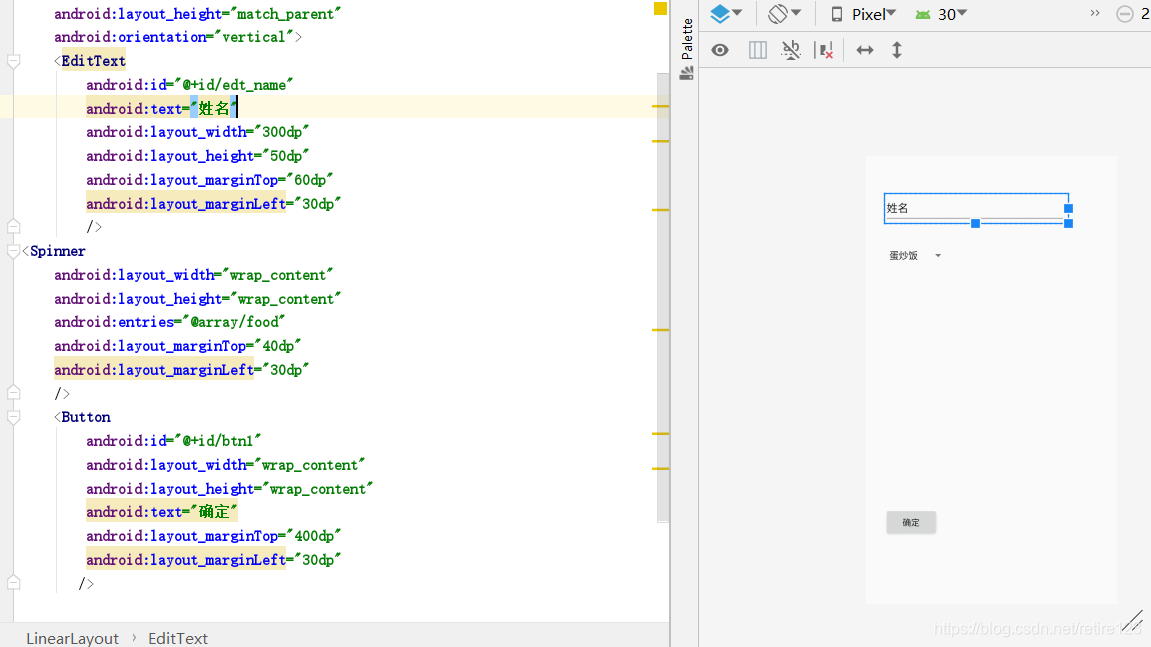Open the Pixel device selector

[x=863, y=14]
